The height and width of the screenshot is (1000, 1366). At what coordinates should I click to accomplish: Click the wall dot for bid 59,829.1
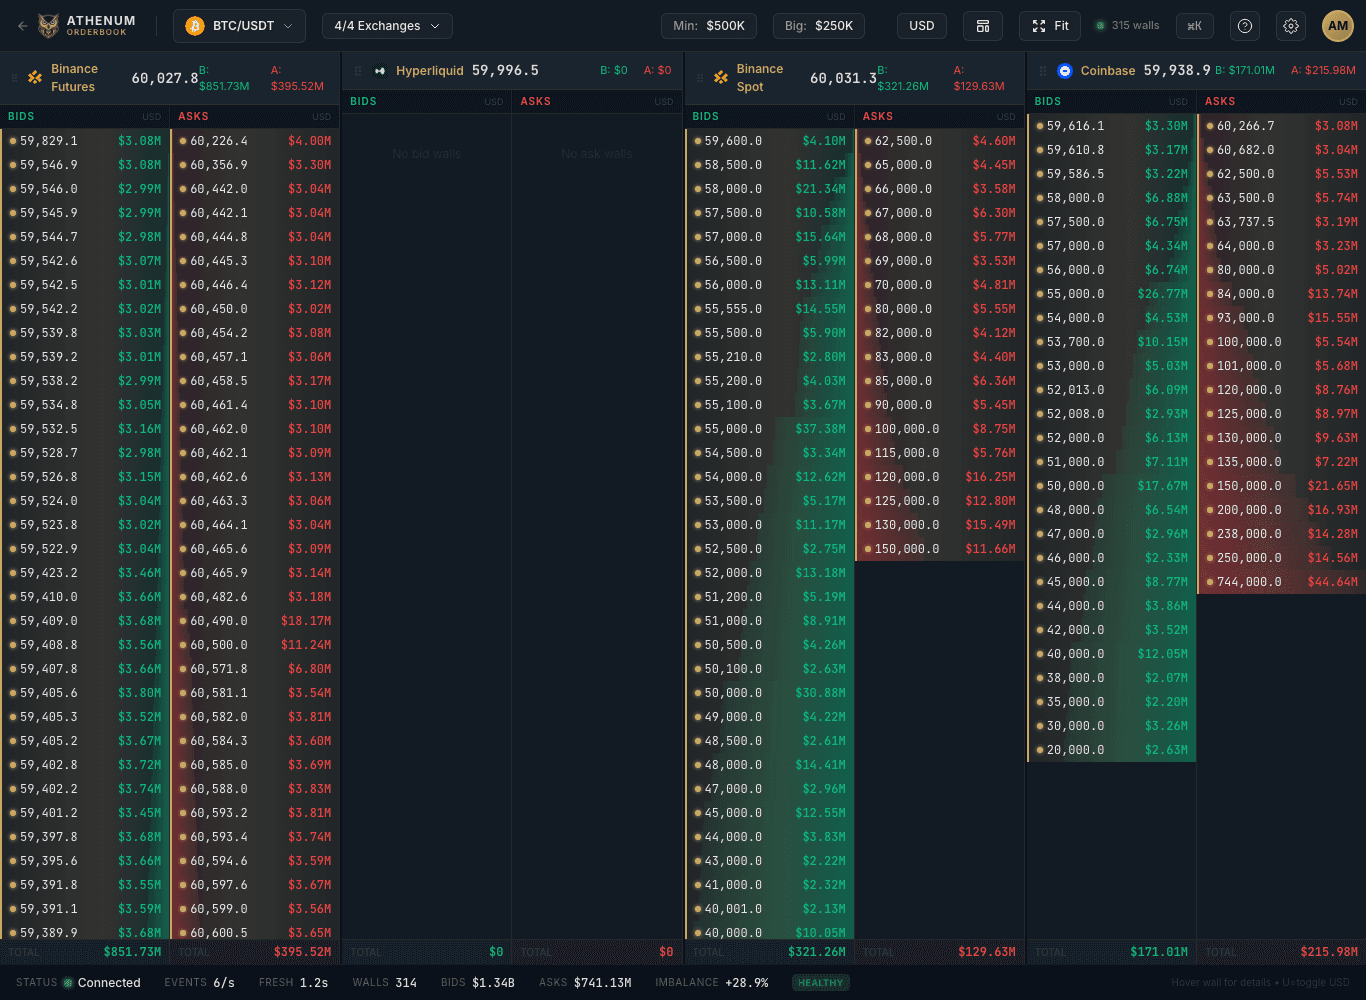click(12, 141)
